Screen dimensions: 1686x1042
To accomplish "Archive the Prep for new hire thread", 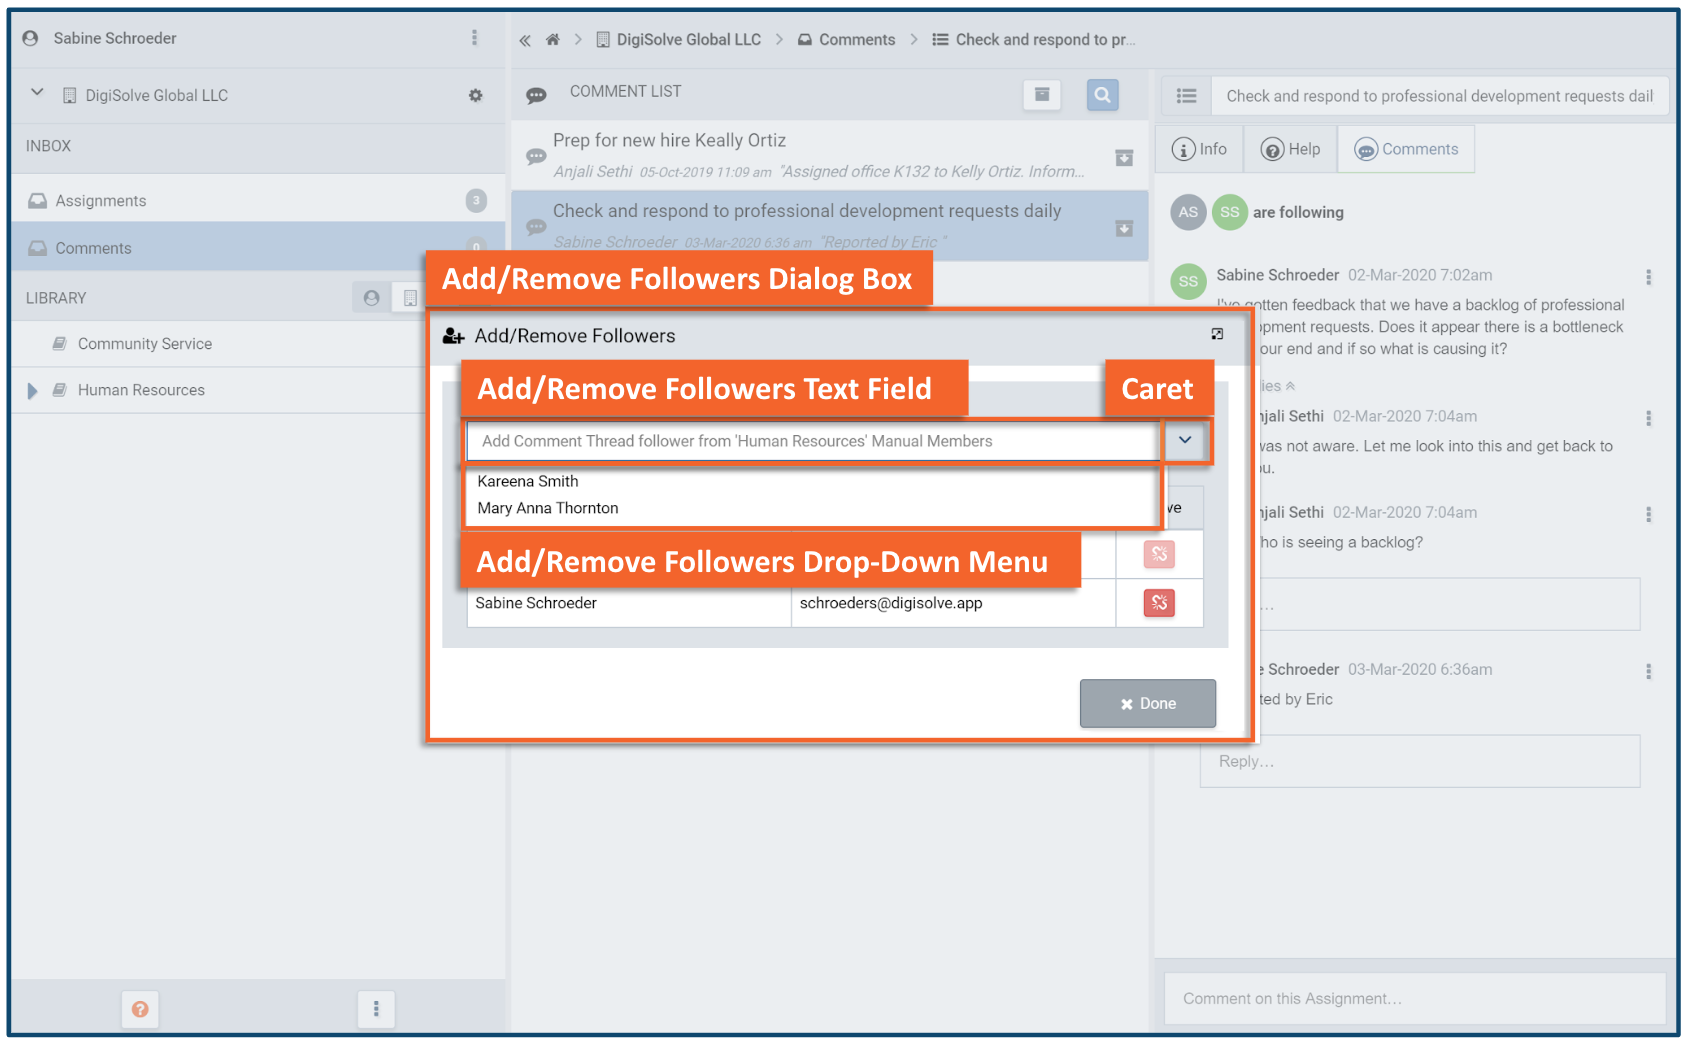I will pyautogui.click(x=1124, y=158).
